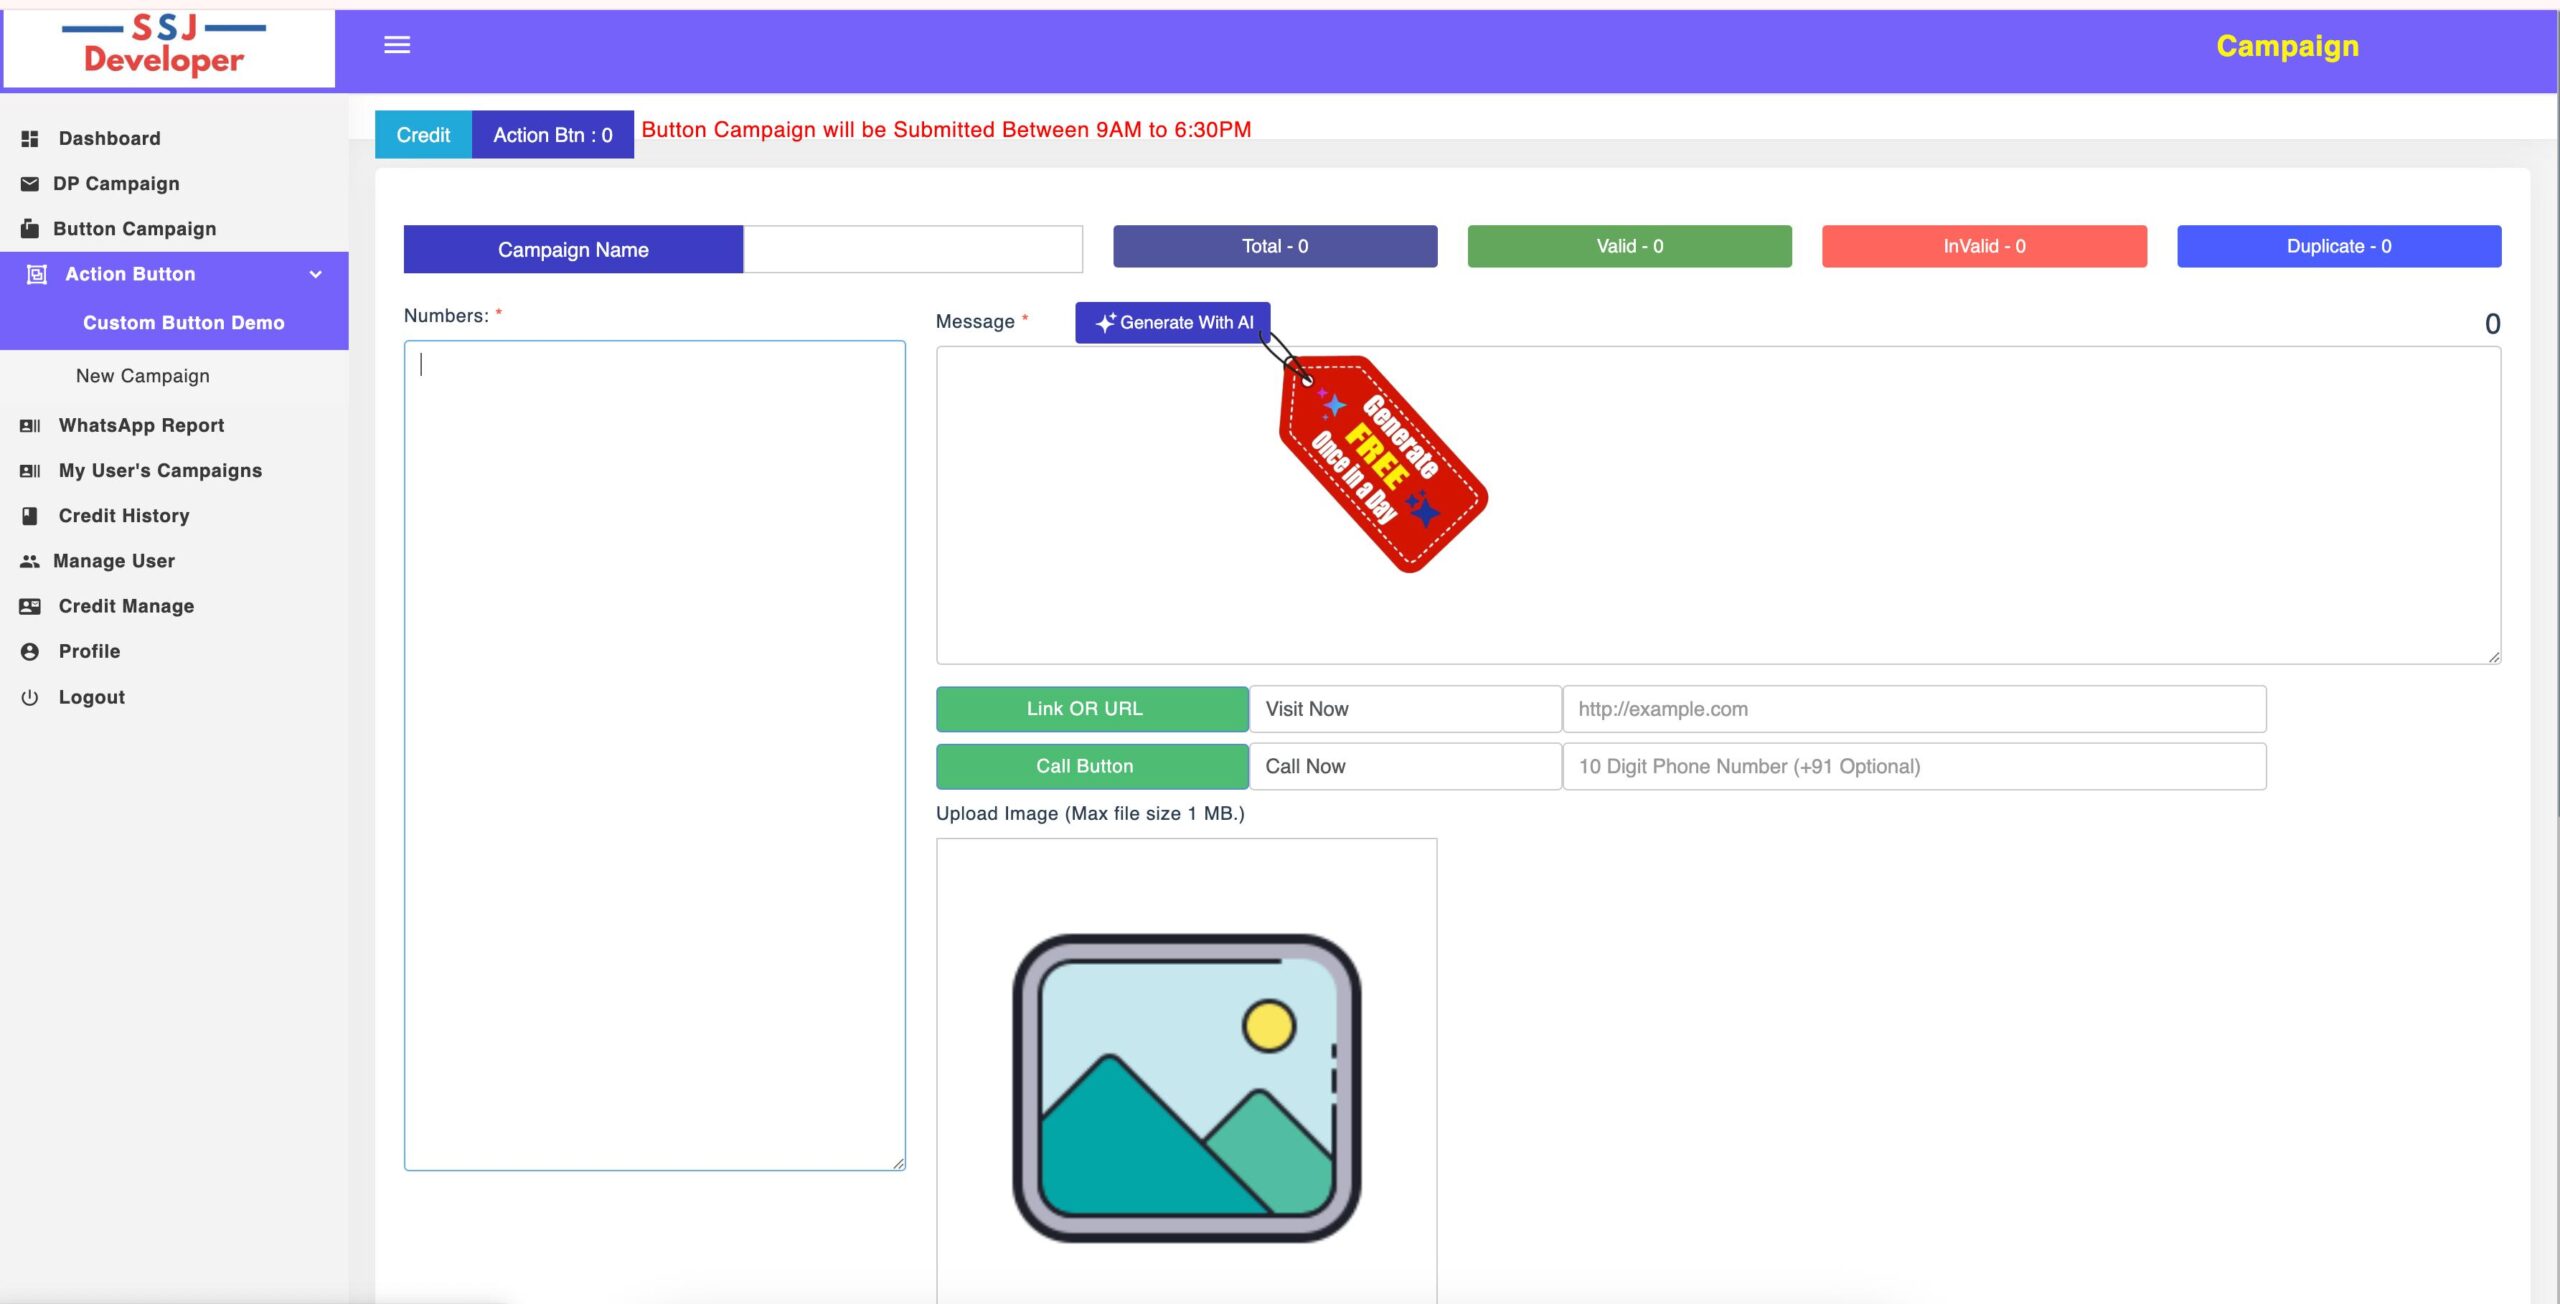2560x1304 pixels.
Task: Click the Message box resize handle
Action: point(2494,657)
